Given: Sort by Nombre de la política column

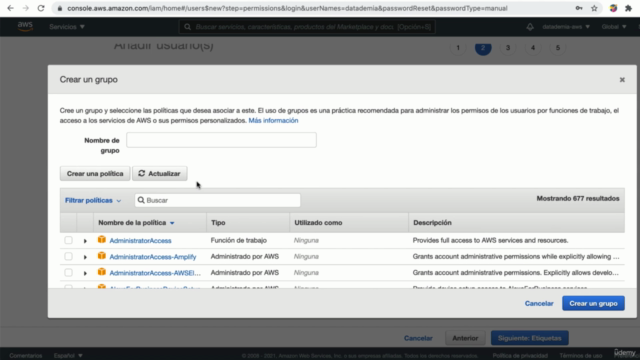Looking at the screenshot, I should tap(136, 222).
